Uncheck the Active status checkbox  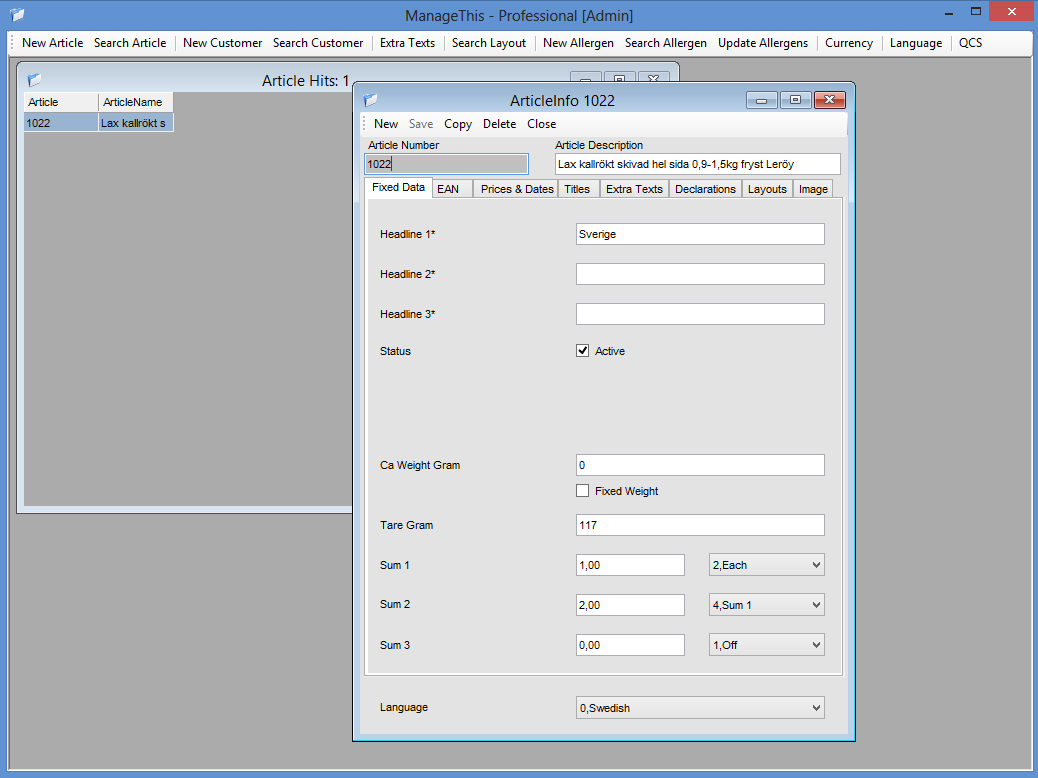(x=583, y=351)
